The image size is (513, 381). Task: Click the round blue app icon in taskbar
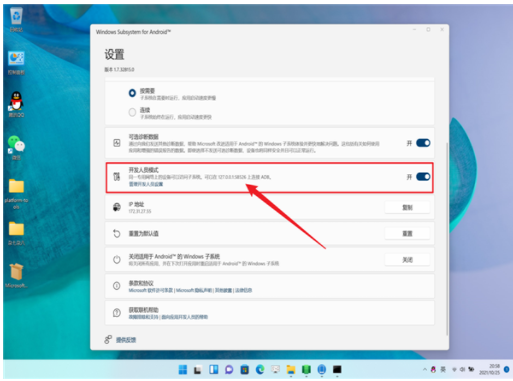[x=322, y=369]
